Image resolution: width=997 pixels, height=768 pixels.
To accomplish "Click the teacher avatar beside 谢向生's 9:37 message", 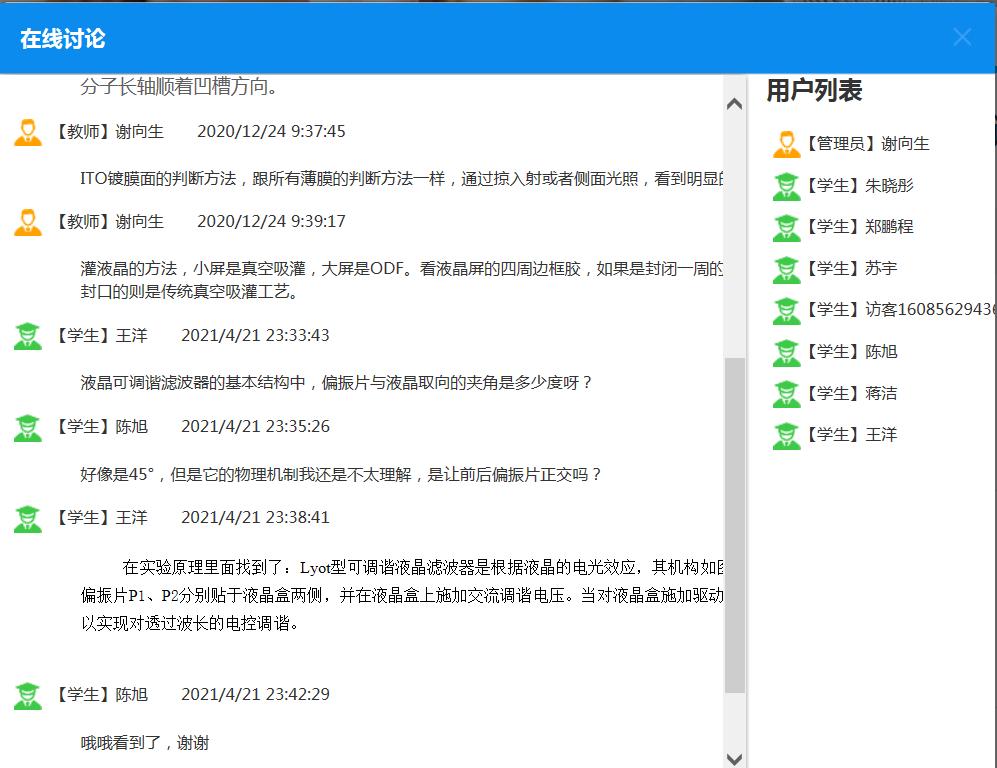I will coord(27,130).
